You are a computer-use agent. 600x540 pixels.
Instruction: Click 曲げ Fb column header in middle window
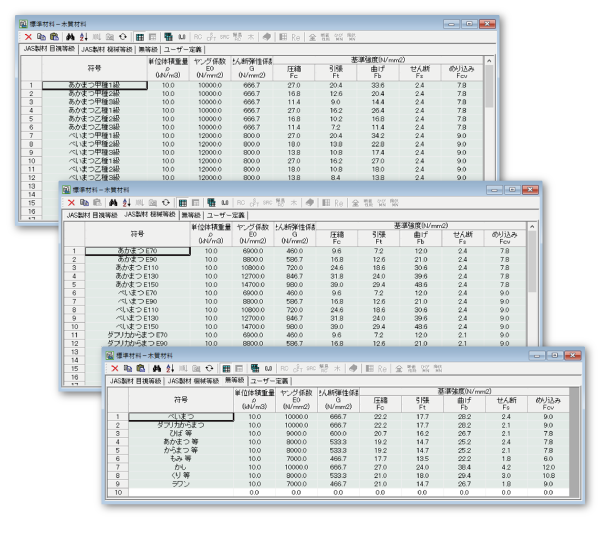421,238
